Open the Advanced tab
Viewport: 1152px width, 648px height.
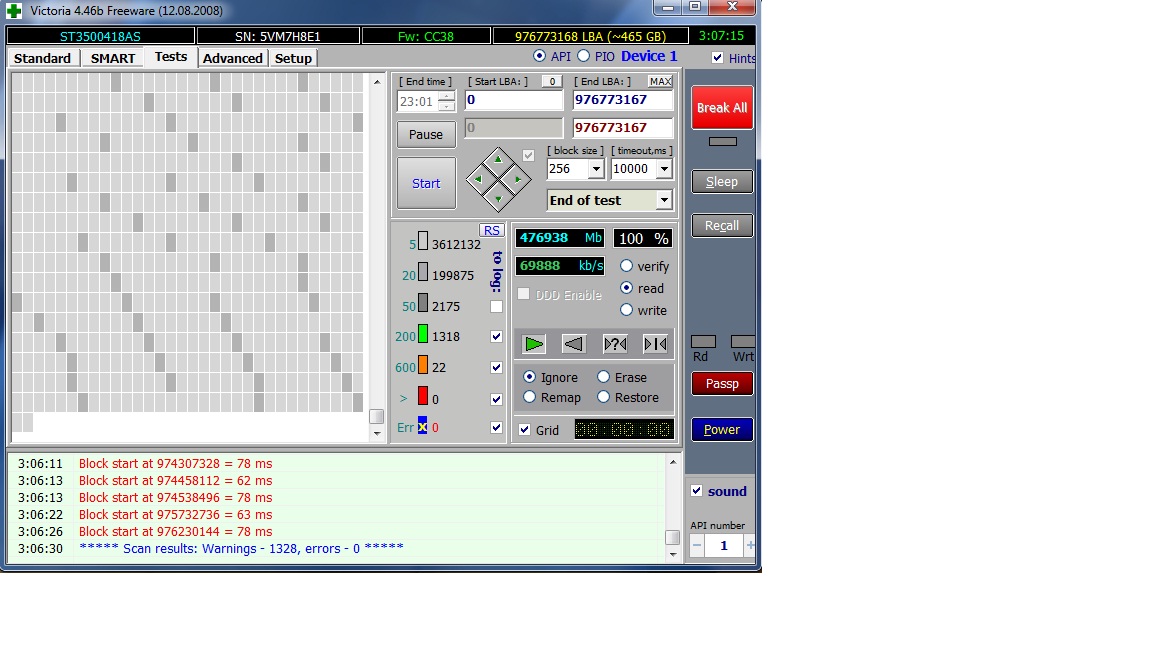click(232, 58)
